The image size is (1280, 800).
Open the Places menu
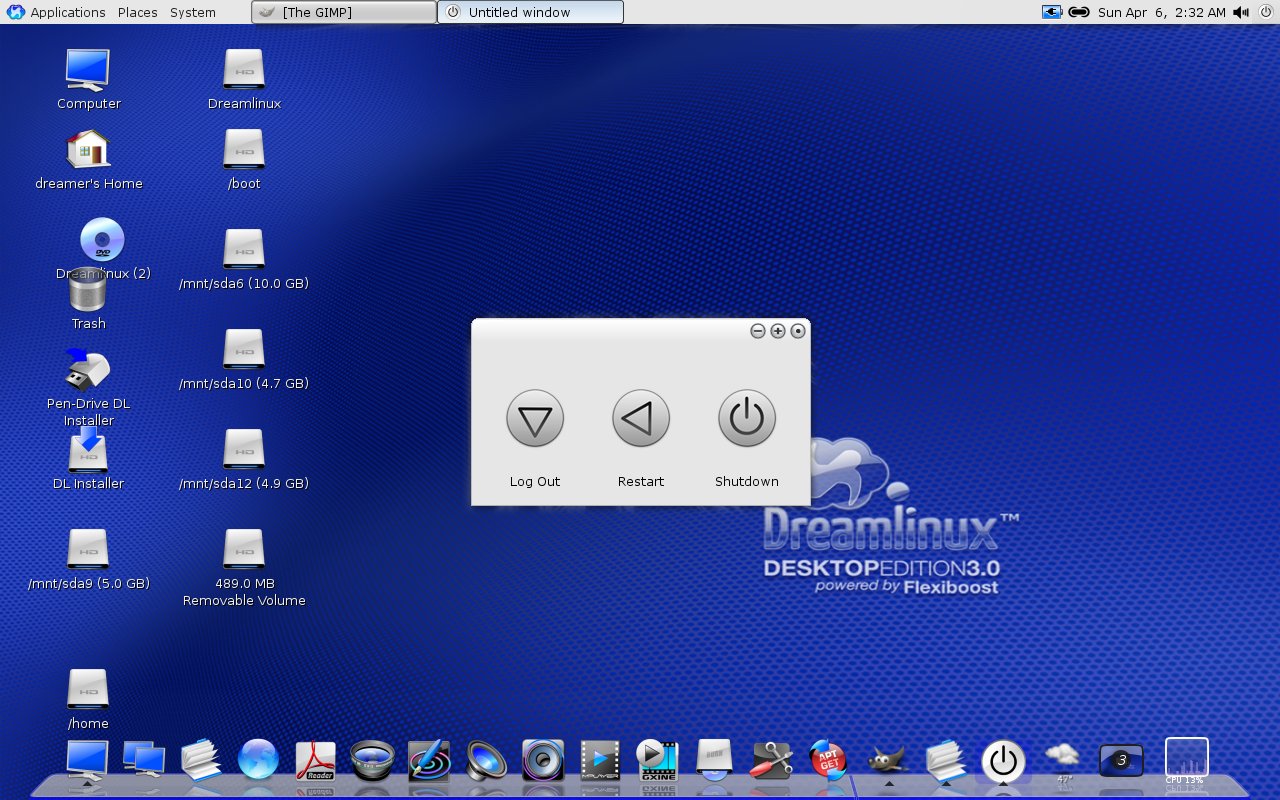(x=137, y=12)
